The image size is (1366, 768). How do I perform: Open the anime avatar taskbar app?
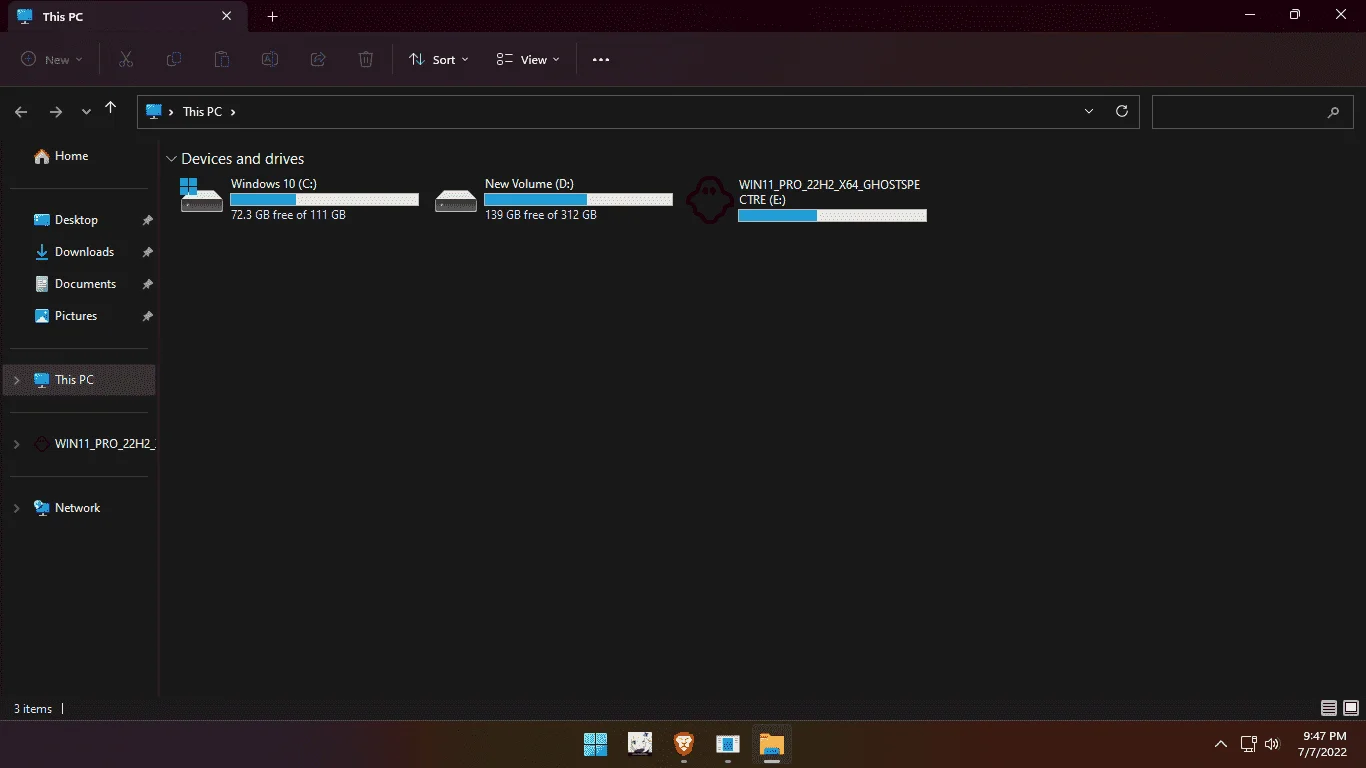(x=640, y=744)
